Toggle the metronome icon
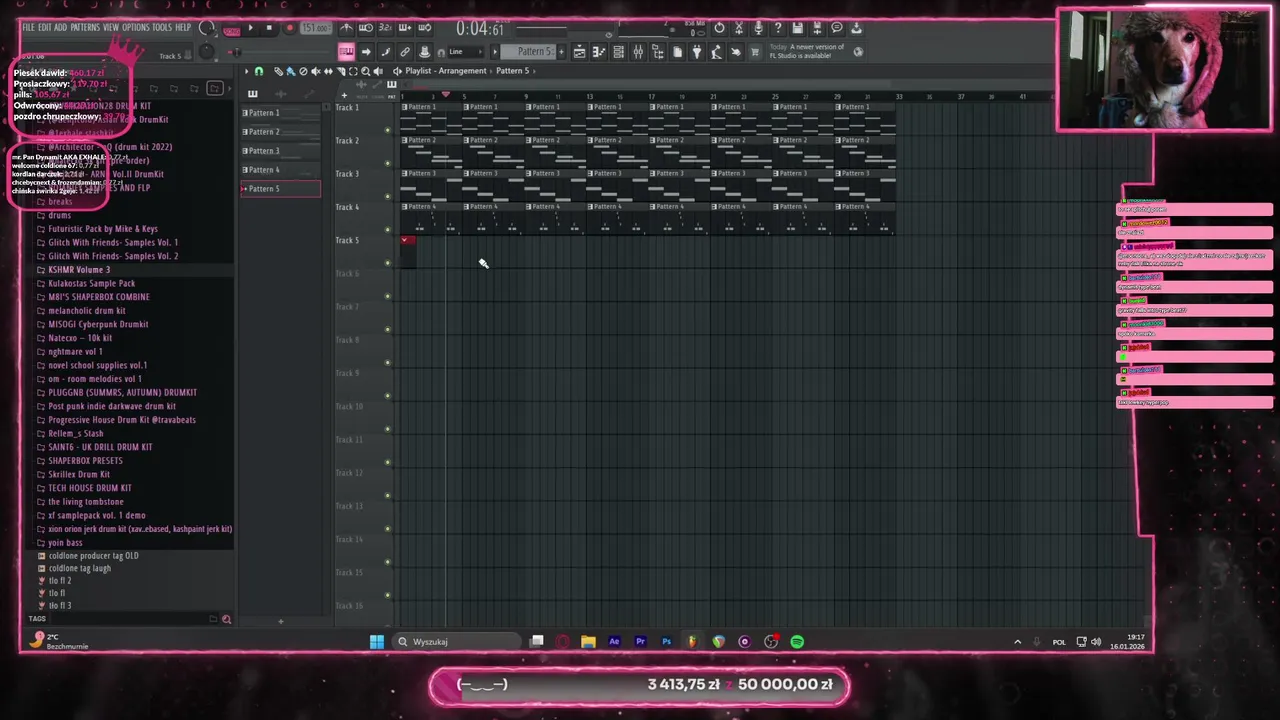Image resolution: width=1280 pixels, height=720 pixels. (346, 27)
